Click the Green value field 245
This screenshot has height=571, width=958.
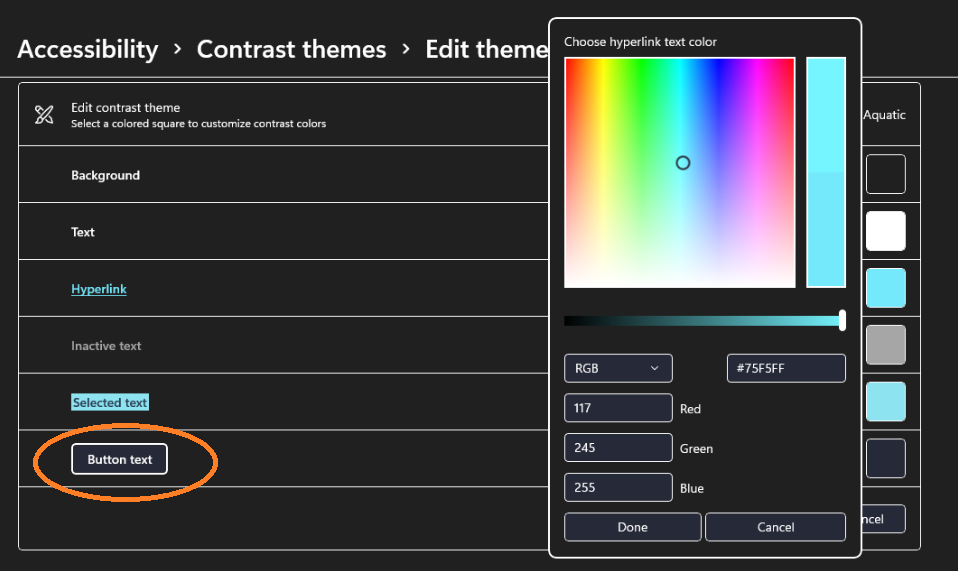pyautogui.click(x=618, y=448)
